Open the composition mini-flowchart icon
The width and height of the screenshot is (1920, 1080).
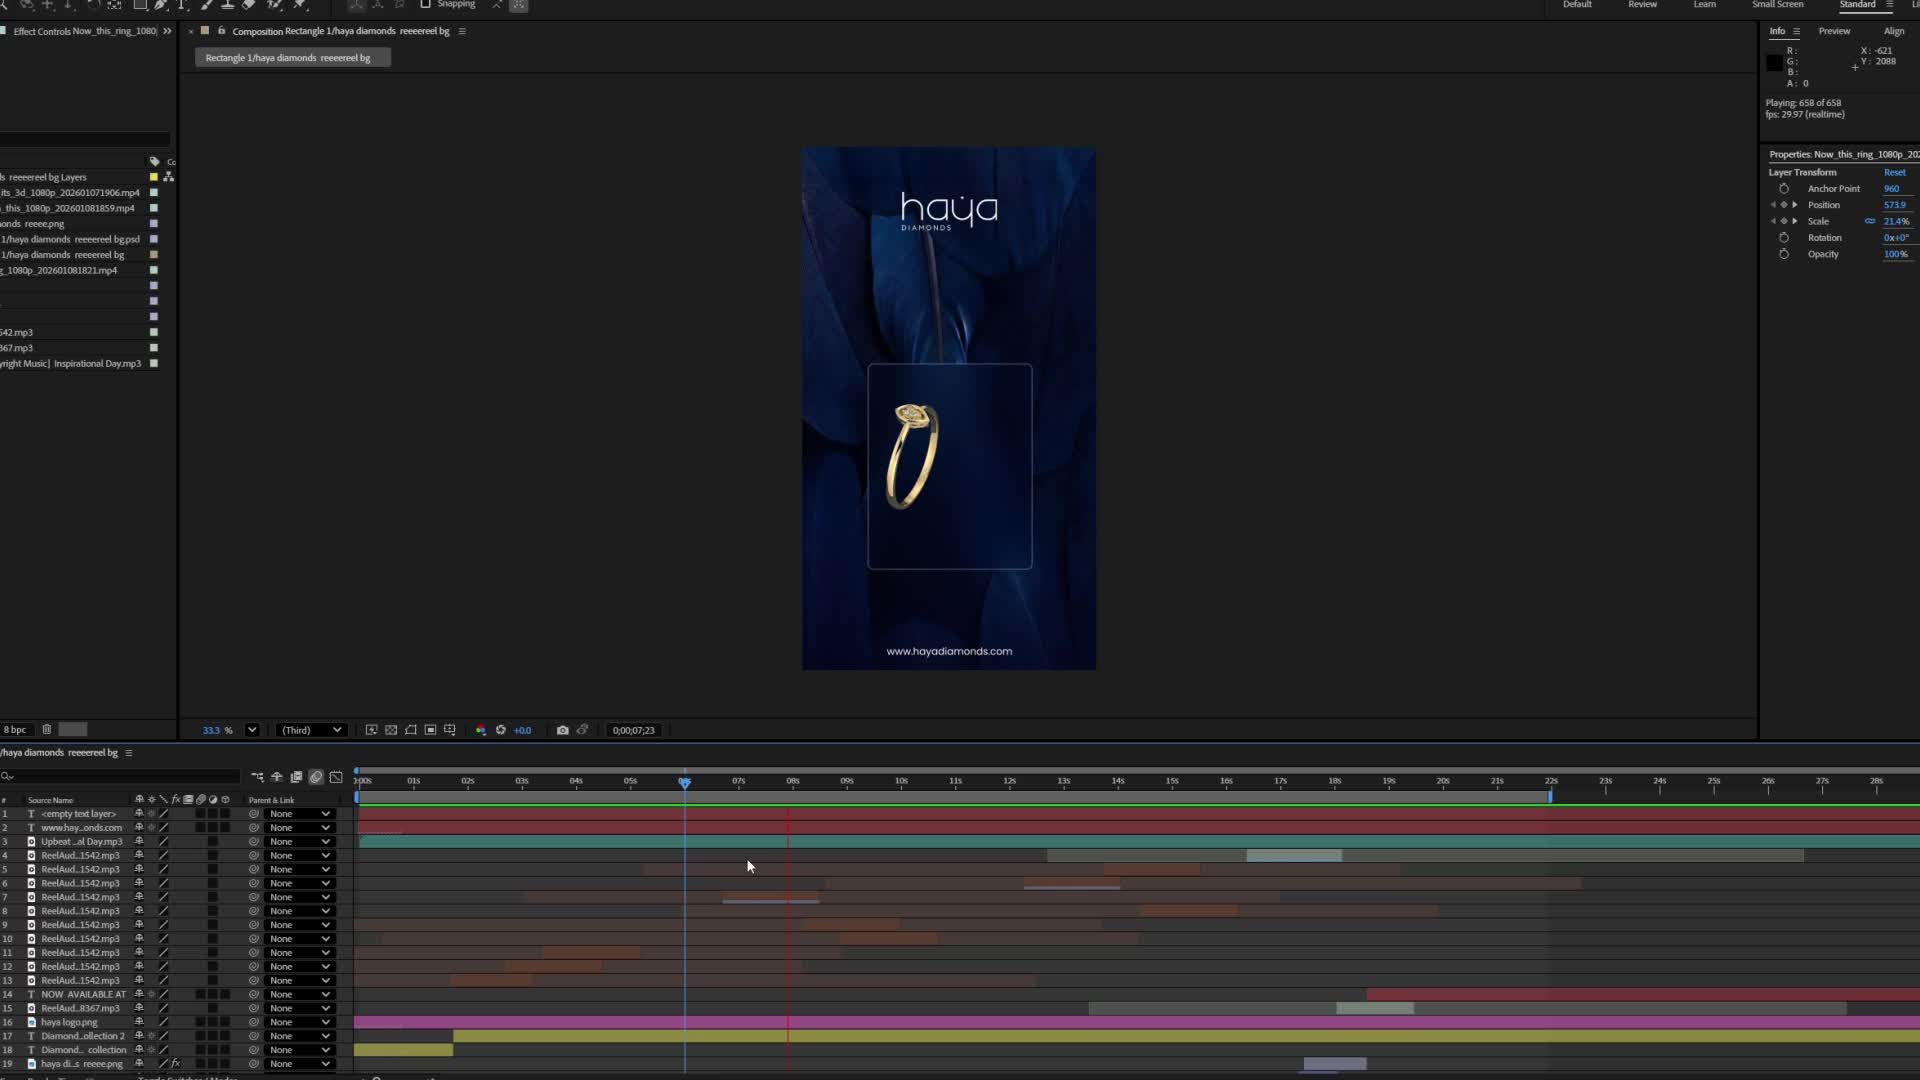click(257, 777)
